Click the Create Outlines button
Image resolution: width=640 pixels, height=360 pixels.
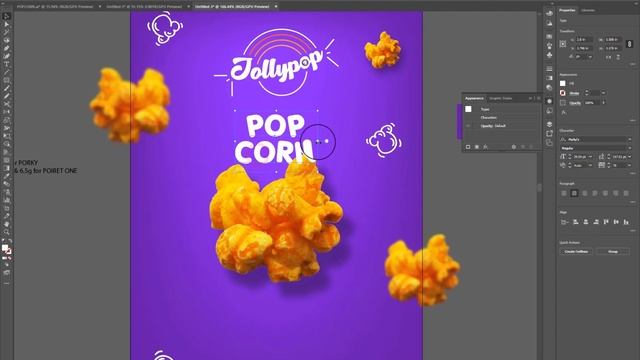(576, 251)
